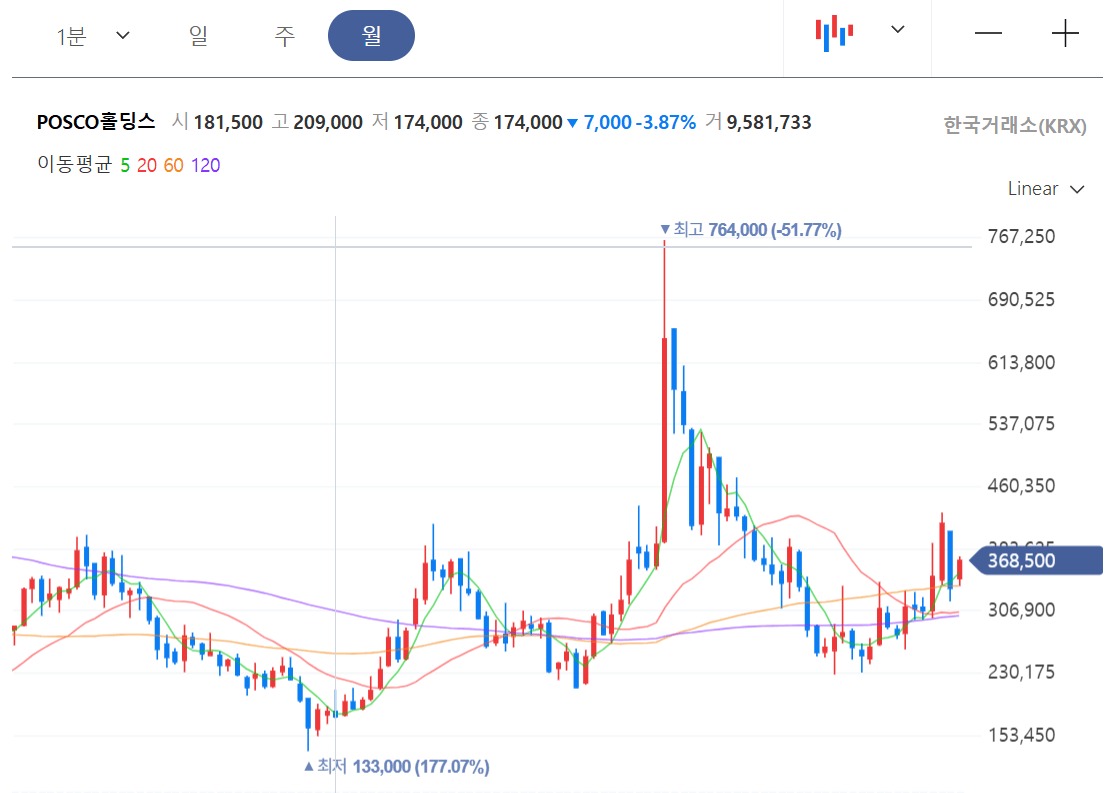This screenshot has height=793, width=1111.
Task: Click the 230,175 axis label
Action: click(x=1021, y=672)
